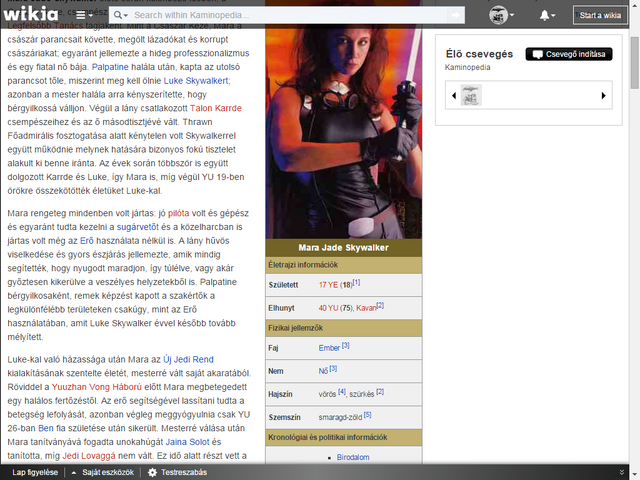
Task: Expand the Saját eszközök menu
Action: pos(103,472)
